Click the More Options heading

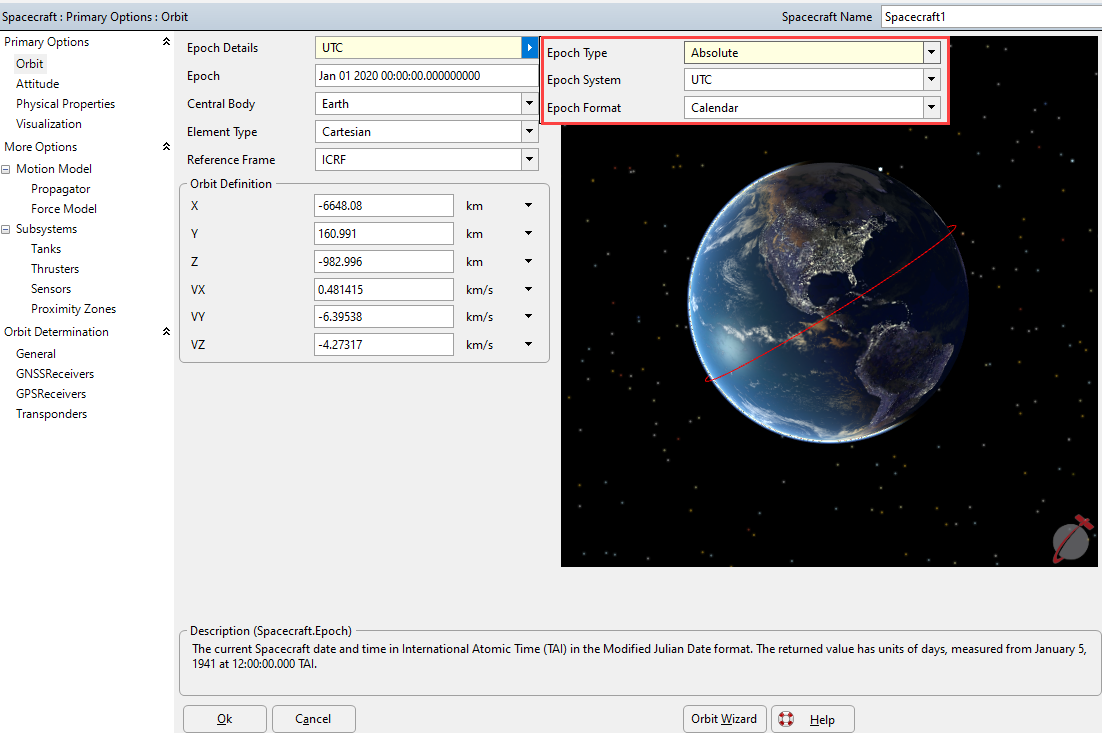coord(41,147)
